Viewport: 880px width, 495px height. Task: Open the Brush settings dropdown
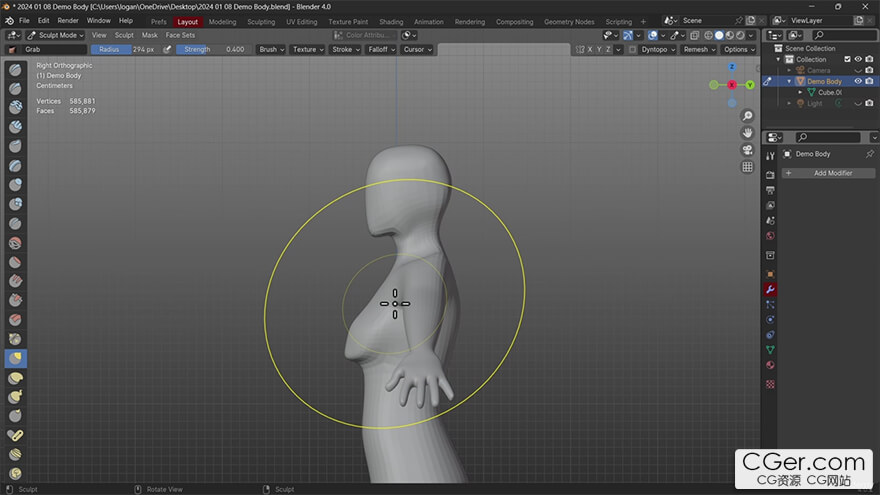(x=272, y=49)
